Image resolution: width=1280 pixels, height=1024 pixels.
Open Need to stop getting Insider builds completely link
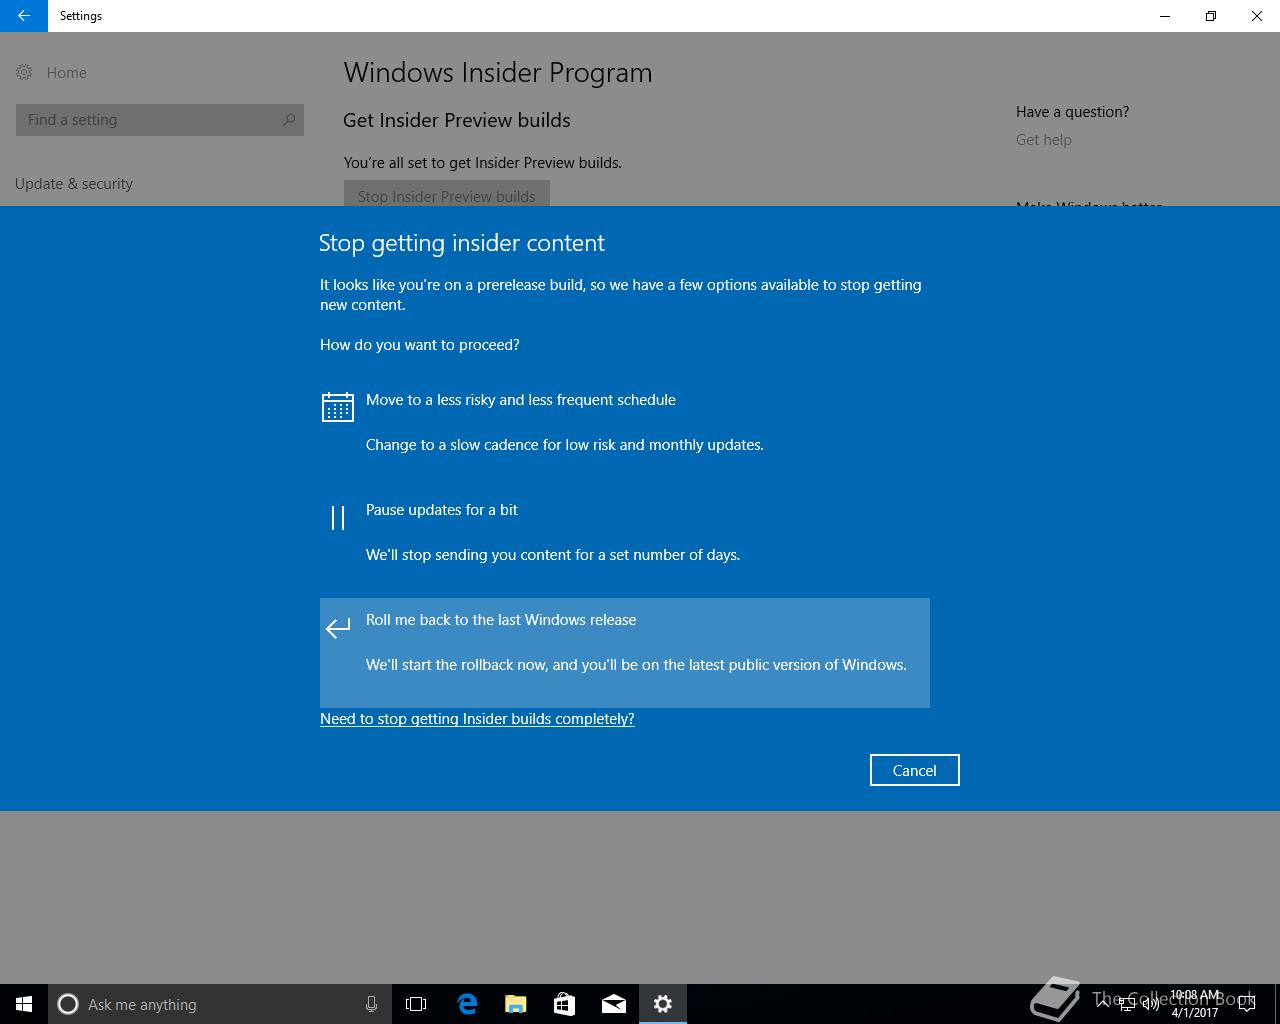(477, 719)
